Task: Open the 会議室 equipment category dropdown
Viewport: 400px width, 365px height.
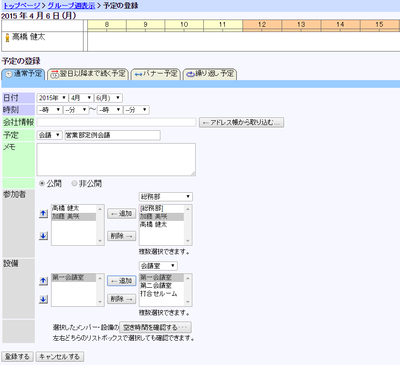Action: point(158,266)
